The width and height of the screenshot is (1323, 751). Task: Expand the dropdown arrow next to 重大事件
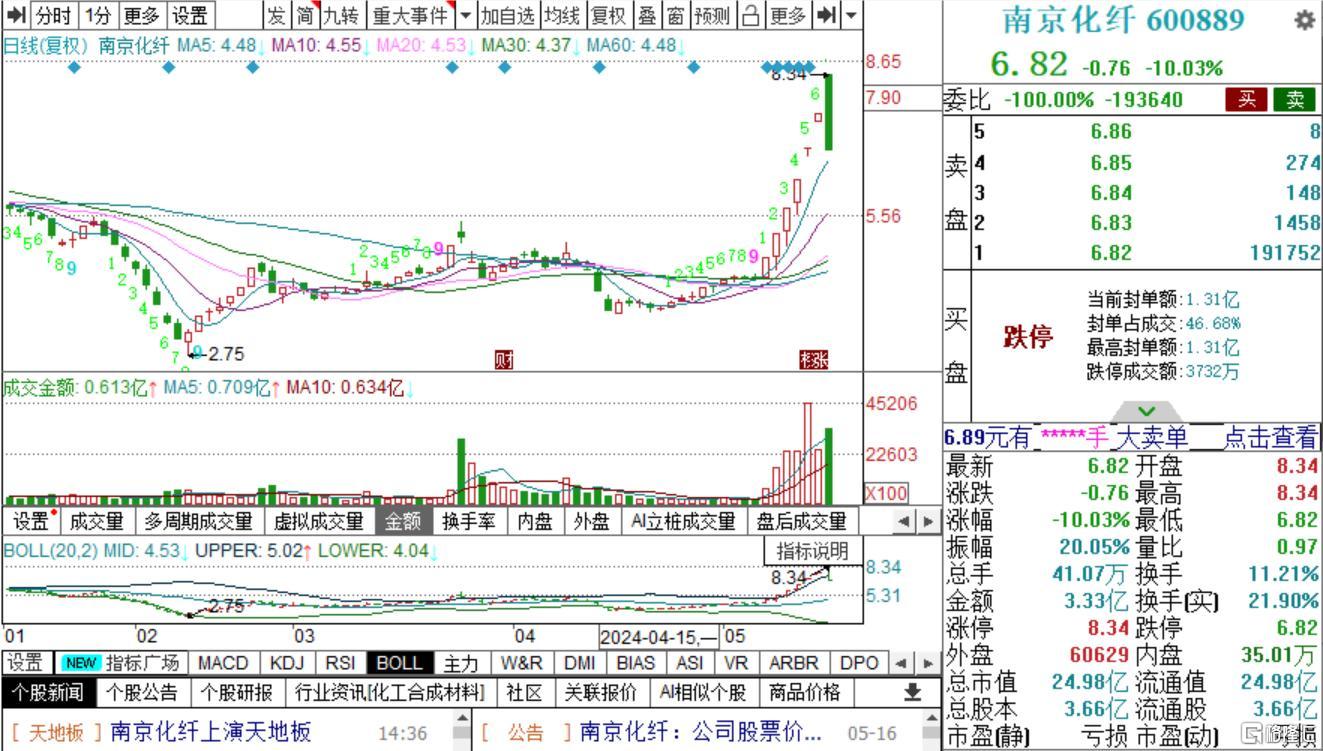pos(465,15)
